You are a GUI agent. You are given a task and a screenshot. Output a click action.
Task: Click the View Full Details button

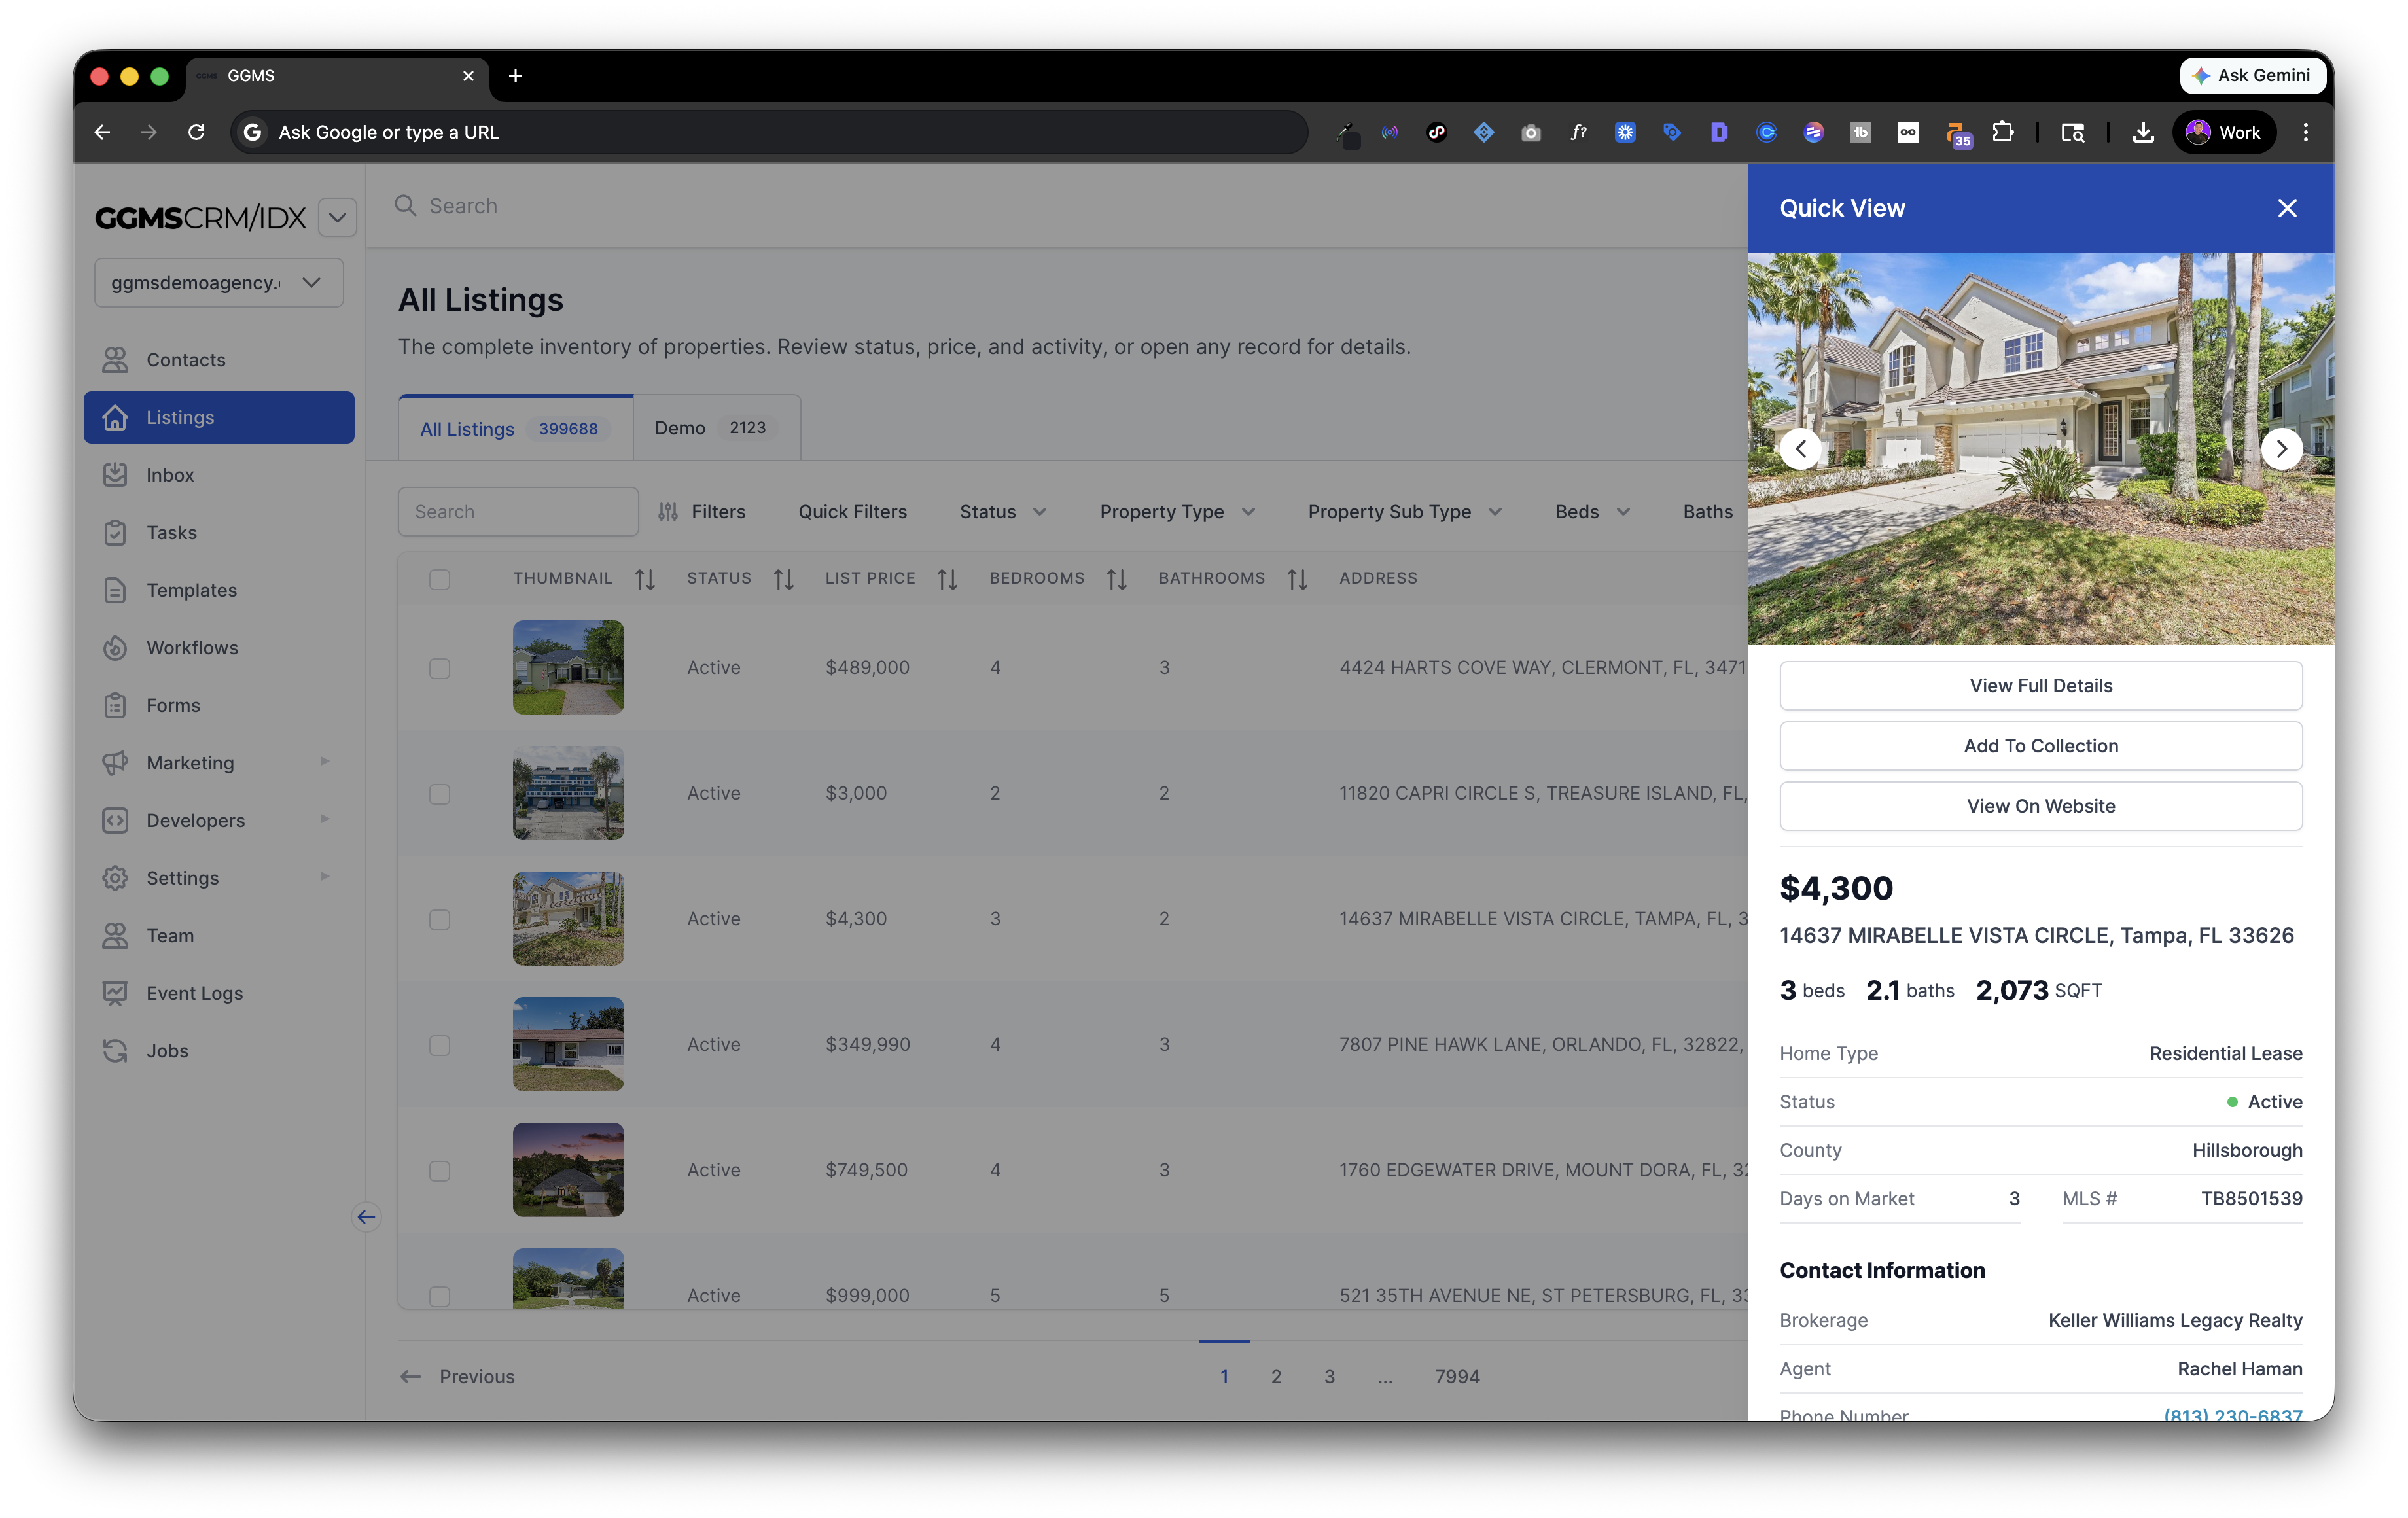click(x=2040, y=686)
